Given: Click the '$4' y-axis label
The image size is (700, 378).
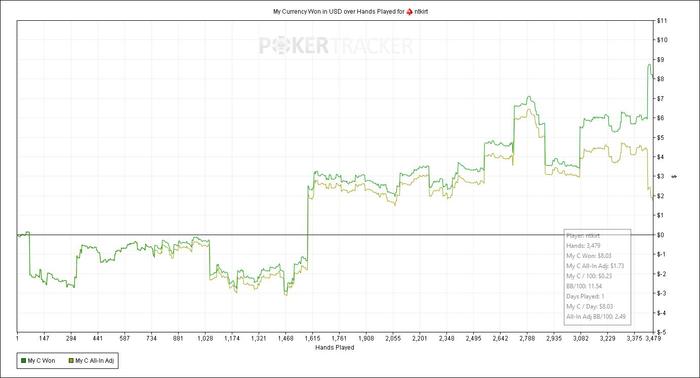Looking at the screenshot, I should point(661,157).
